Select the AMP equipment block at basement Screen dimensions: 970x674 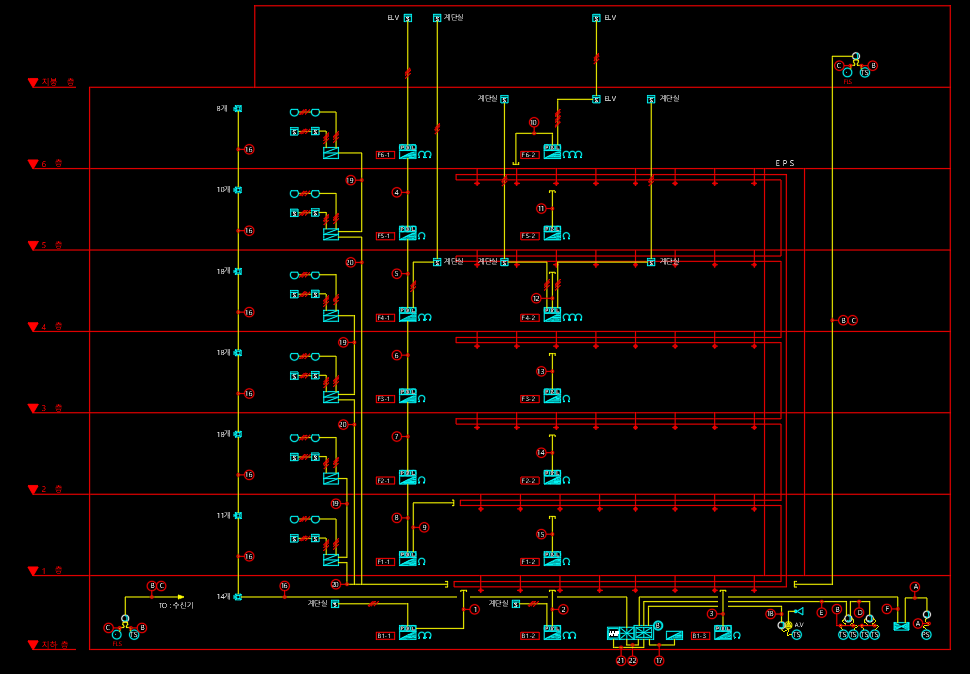tap(613, 633)
